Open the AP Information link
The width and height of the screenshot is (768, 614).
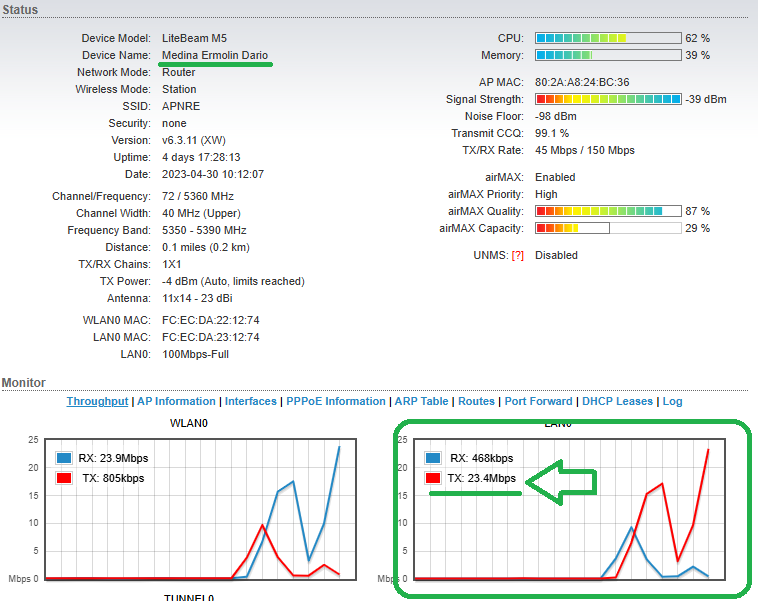click(176, 401)
